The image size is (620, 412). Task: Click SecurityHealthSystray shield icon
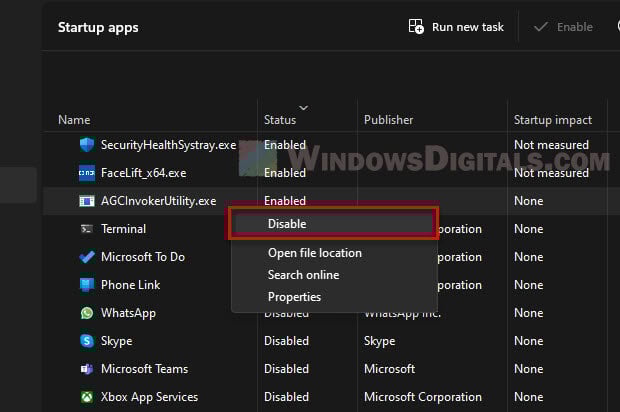point(87,145)
